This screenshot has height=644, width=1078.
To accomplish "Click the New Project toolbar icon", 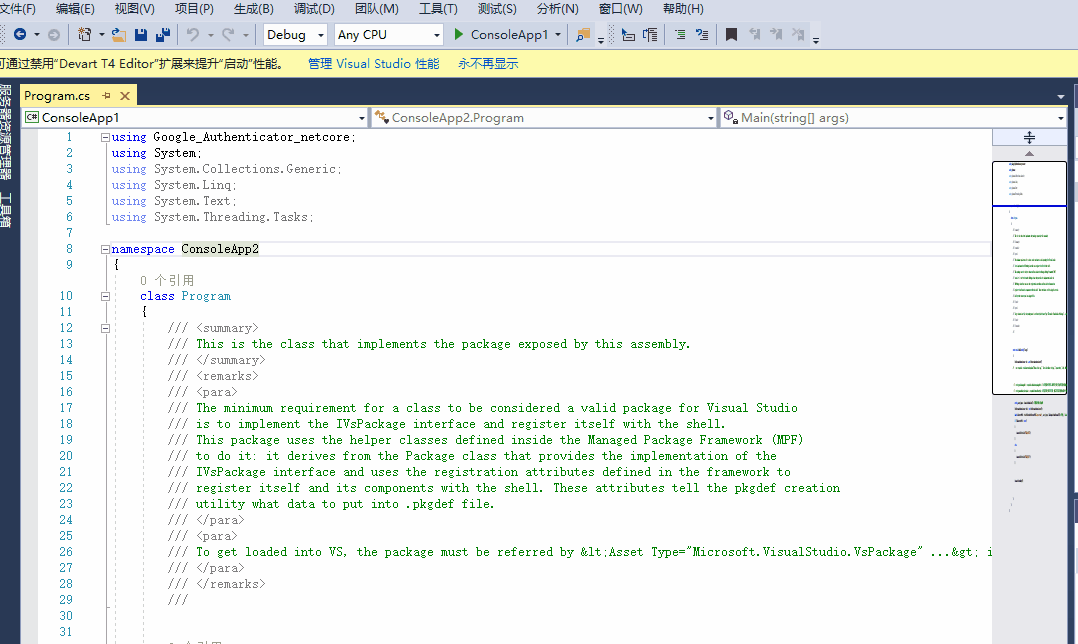I will click(x=85, y=34).
